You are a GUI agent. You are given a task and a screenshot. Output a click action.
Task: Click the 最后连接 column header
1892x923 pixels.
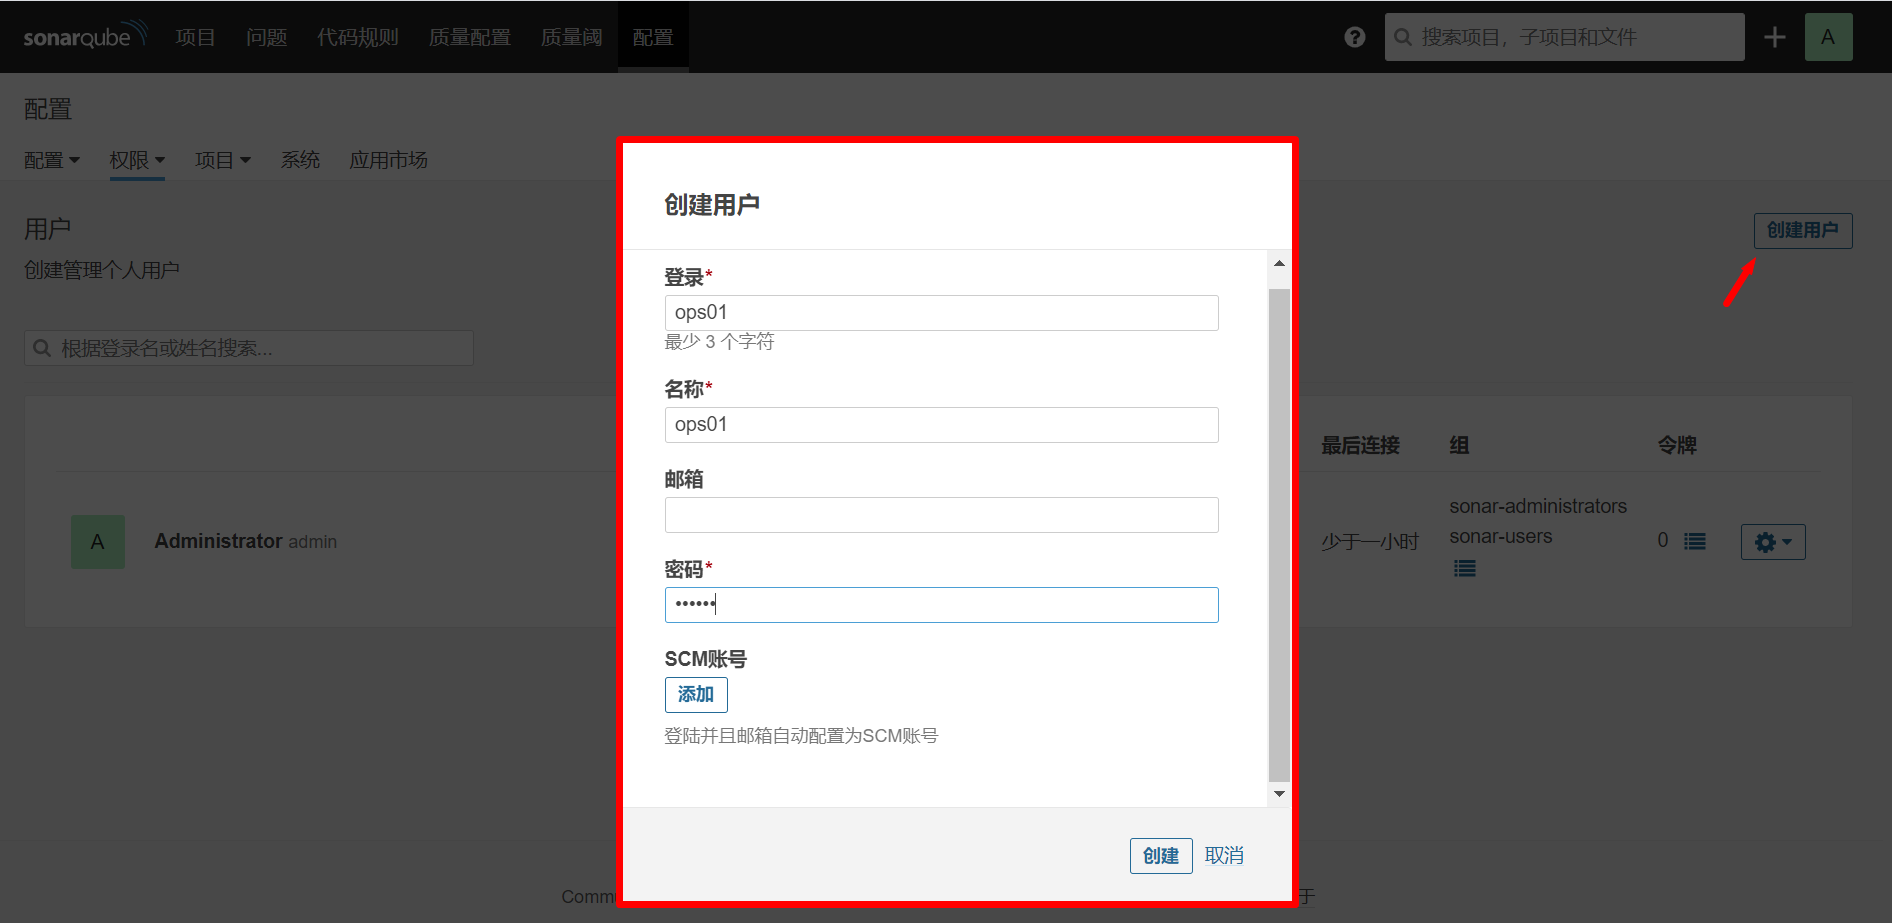[1360, 446]
